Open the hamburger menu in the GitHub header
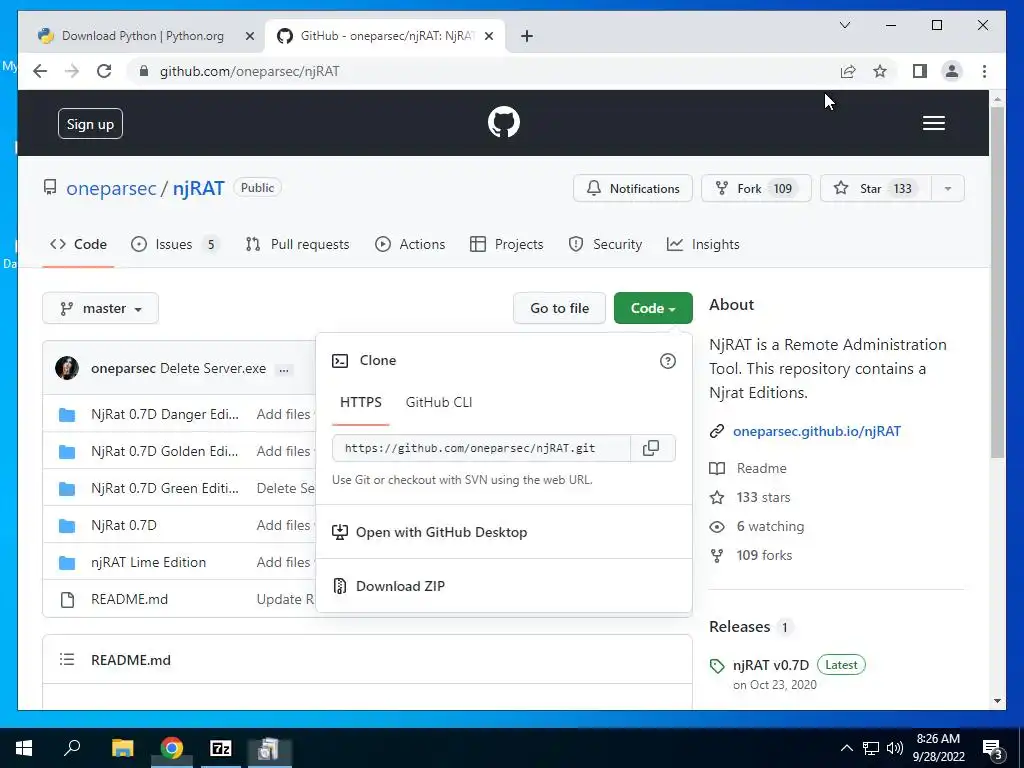The image size is (1024, 768). click(933, 123)
